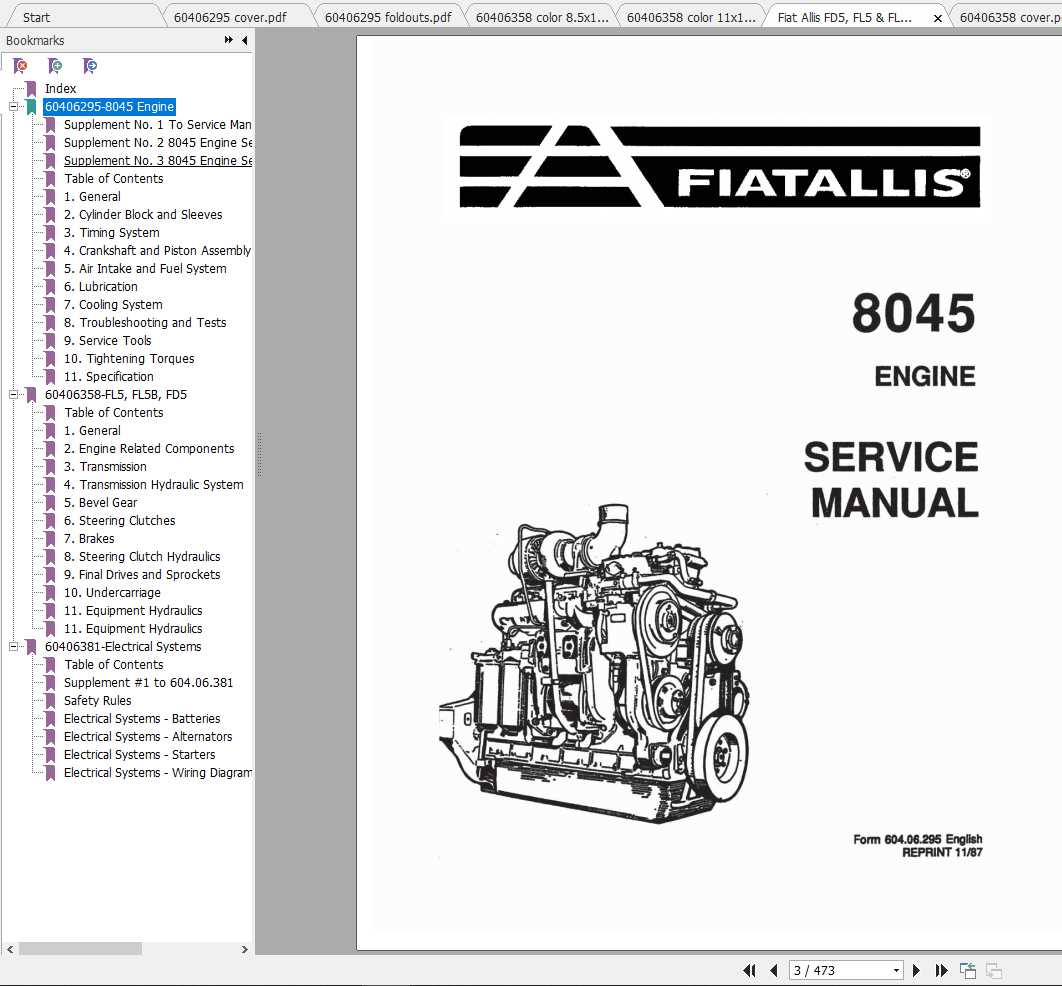This screenshot has width=1062, height=986.
Task: Click the bookmarks horizontal scrollbar thumb
Action: point(80,949)
